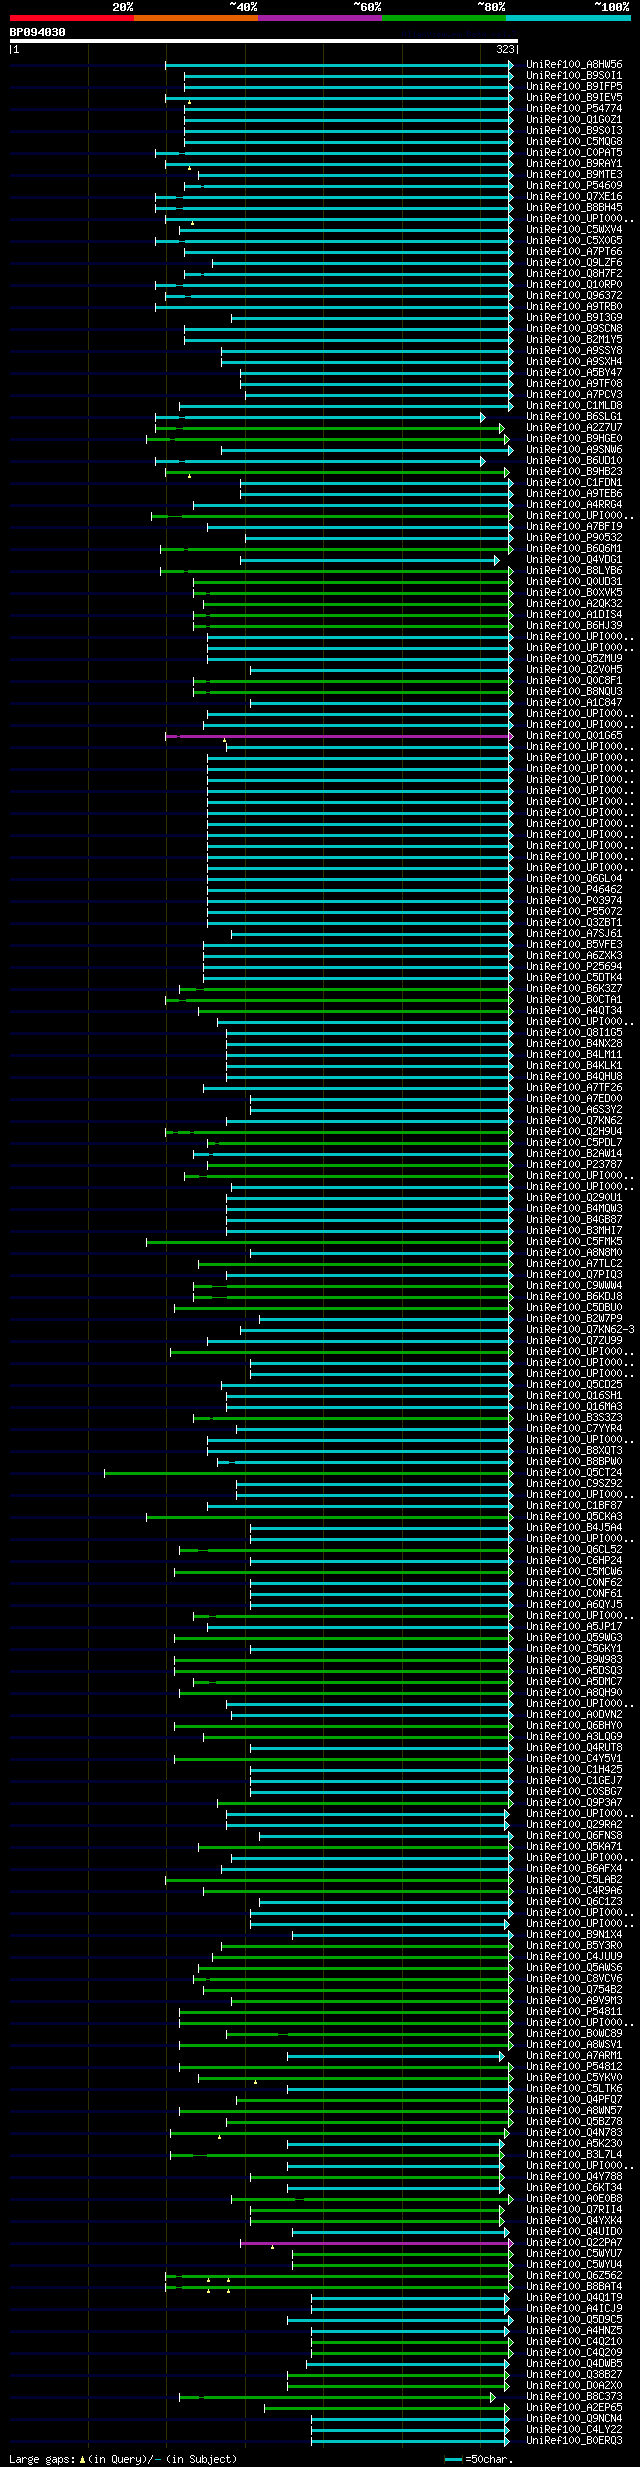
Task: Select the UniRef100_B3L7L4 label
Action: pyautogui.click(x=574, y=2155)
